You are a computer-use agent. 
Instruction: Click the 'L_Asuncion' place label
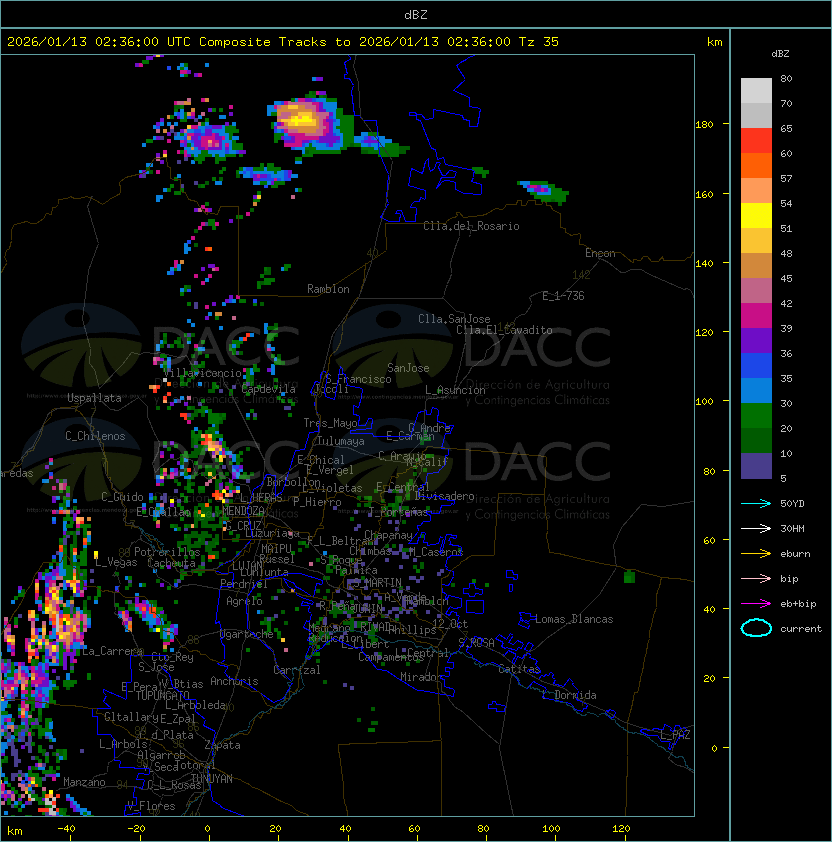coord(455,390)
